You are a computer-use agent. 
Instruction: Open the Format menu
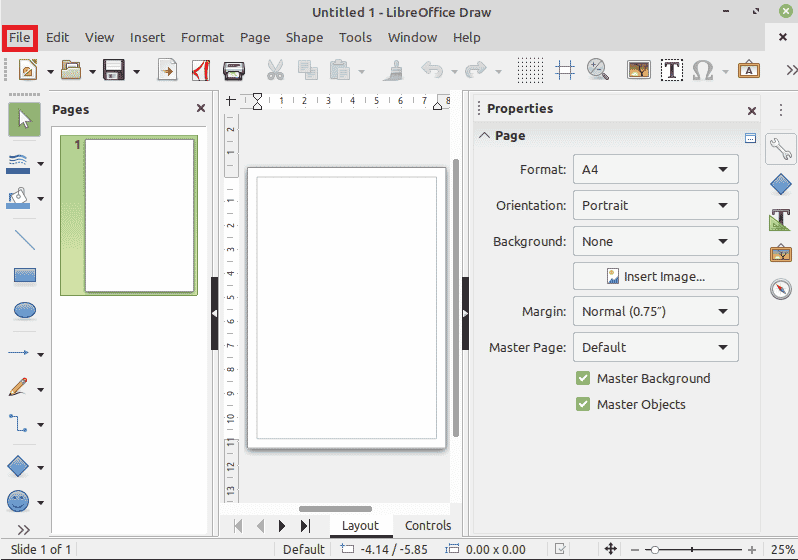202,38
